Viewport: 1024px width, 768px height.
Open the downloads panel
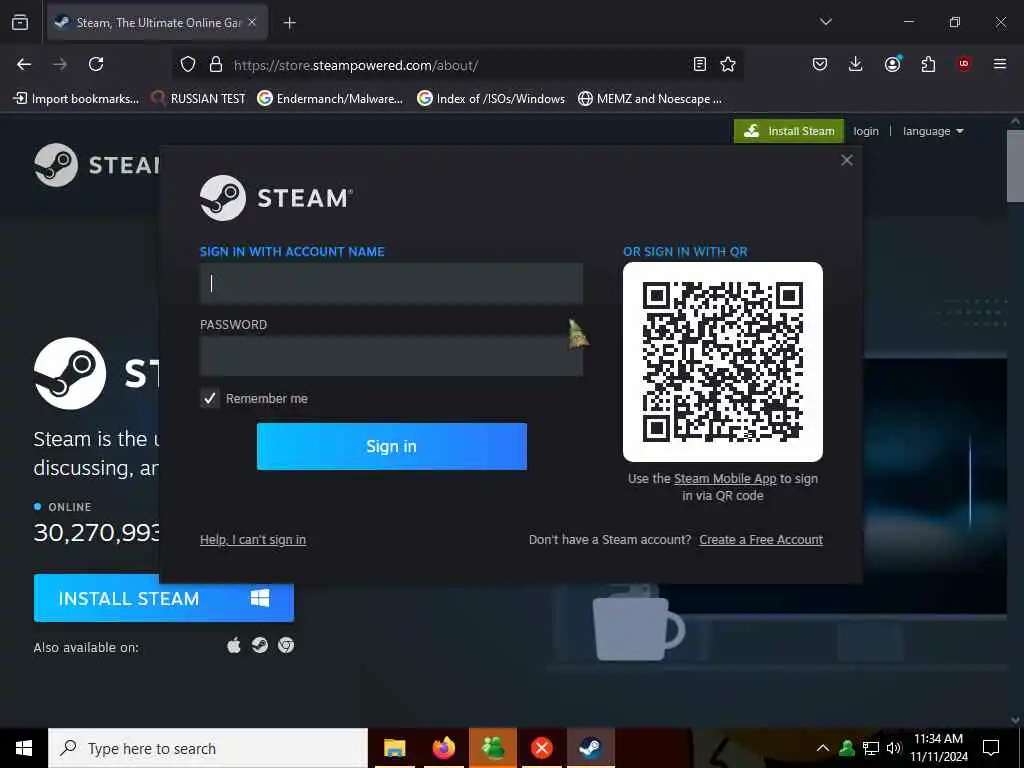[856, 64]
